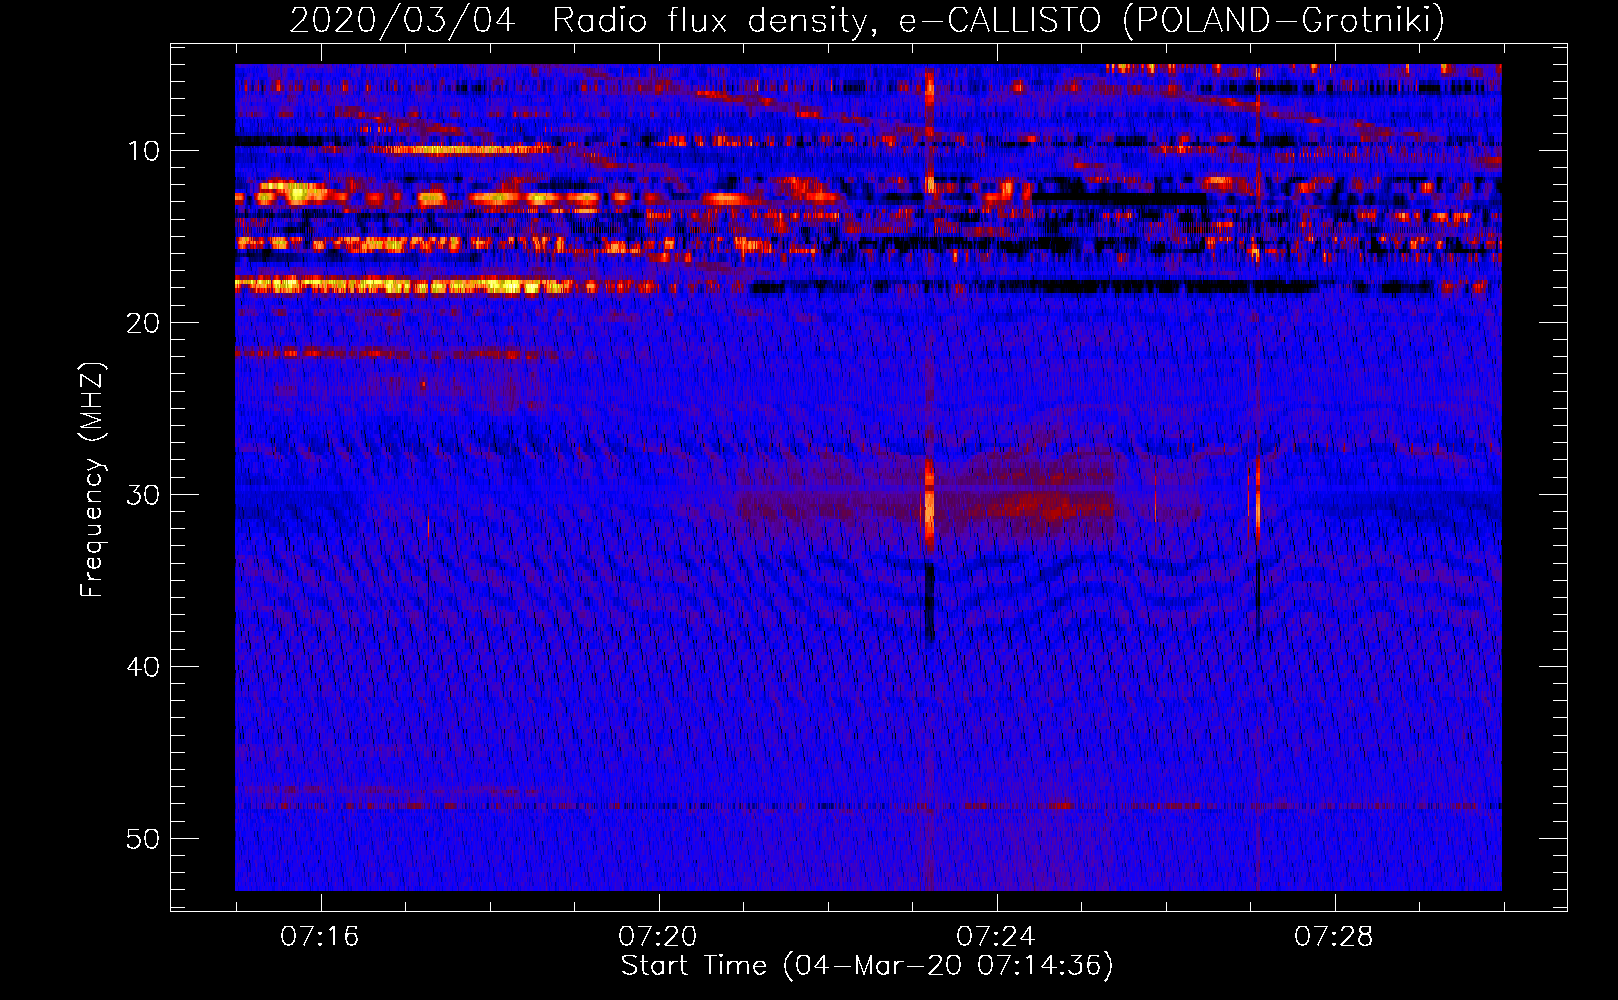Click the Frequency (MHZ) axis label
This screenshot has width=1618, height=1000.
tap(92, 479)
